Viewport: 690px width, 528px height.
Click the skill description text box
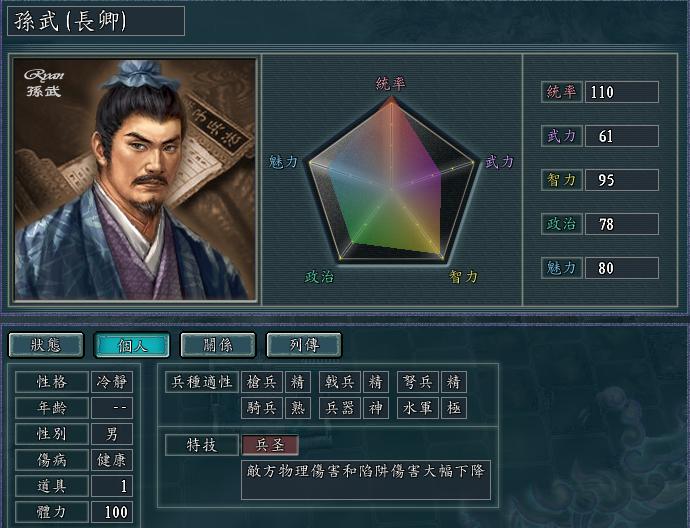(x=366, y=480)
